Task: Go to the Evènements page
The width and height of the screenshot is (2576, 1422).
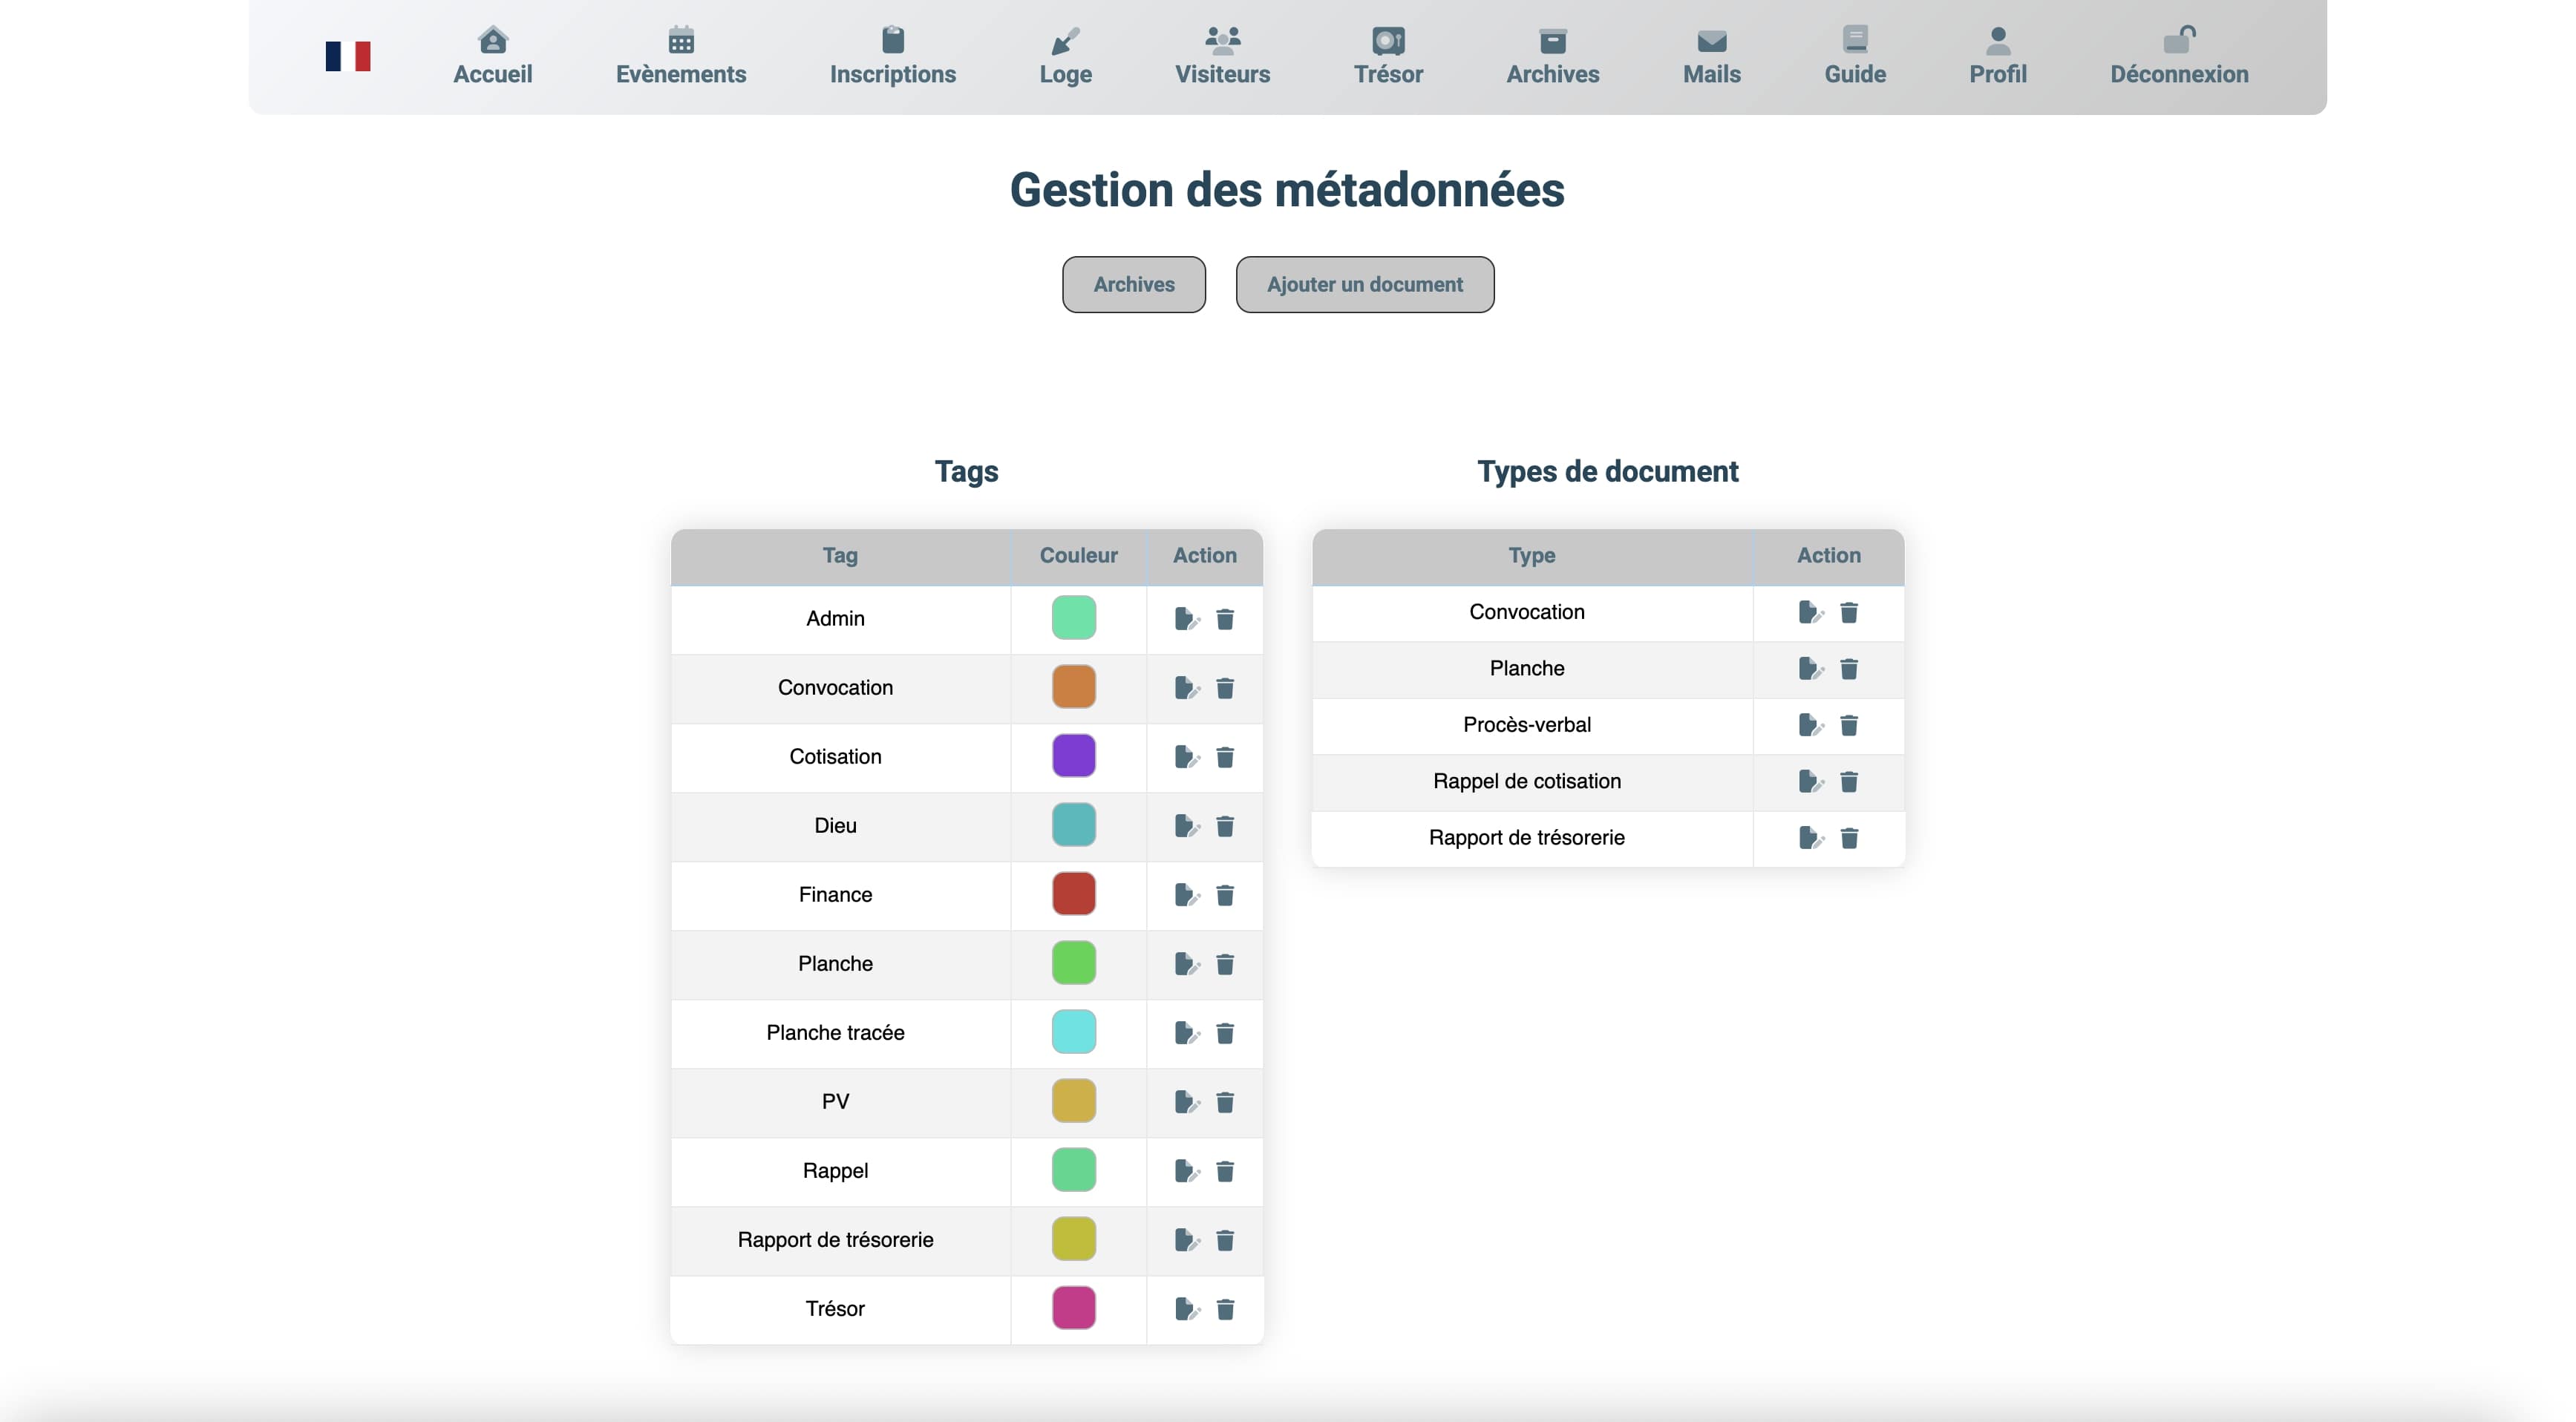Action: click(681, 56)
